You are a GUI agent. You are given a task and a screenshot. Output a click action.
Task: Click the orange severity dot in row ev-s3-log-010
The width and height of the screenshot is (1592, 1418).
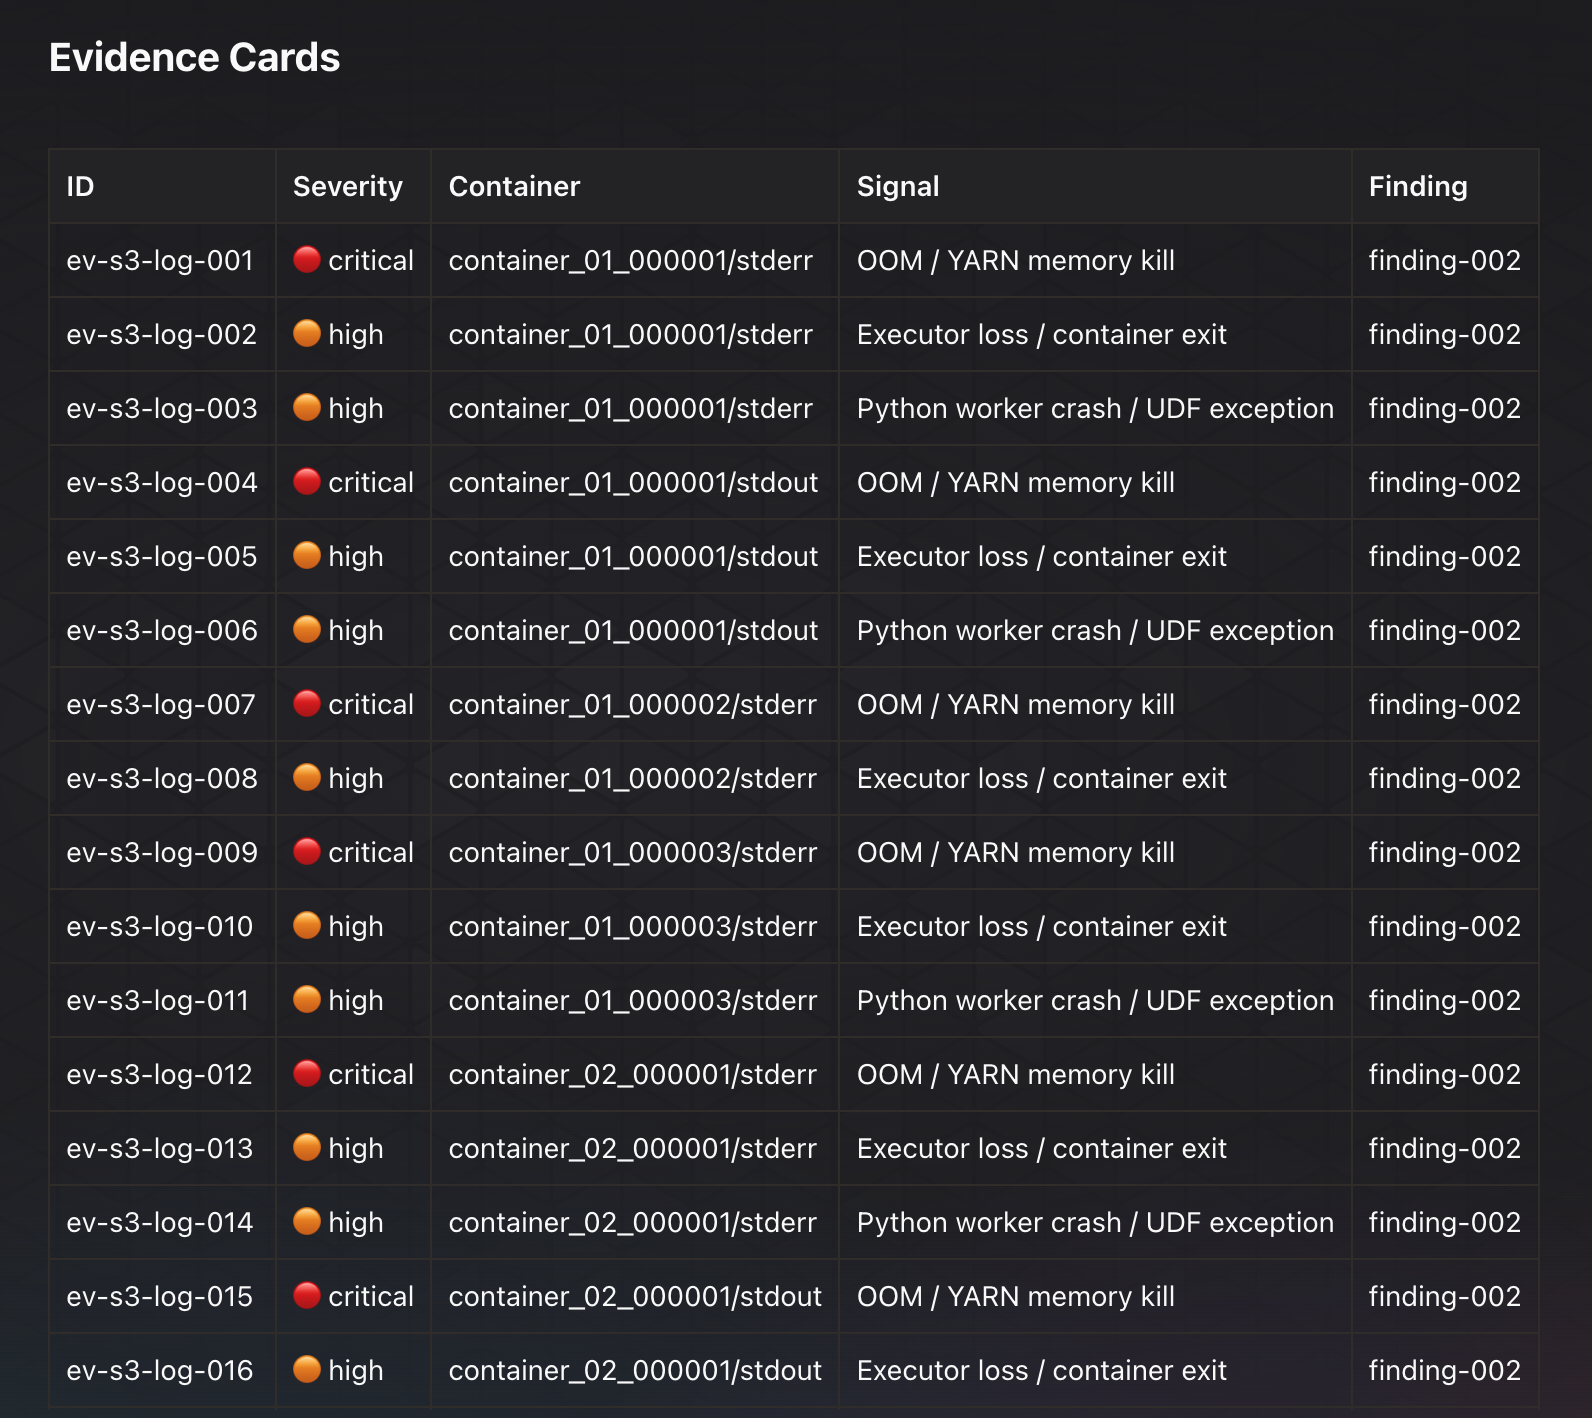[x=307, y=926]
